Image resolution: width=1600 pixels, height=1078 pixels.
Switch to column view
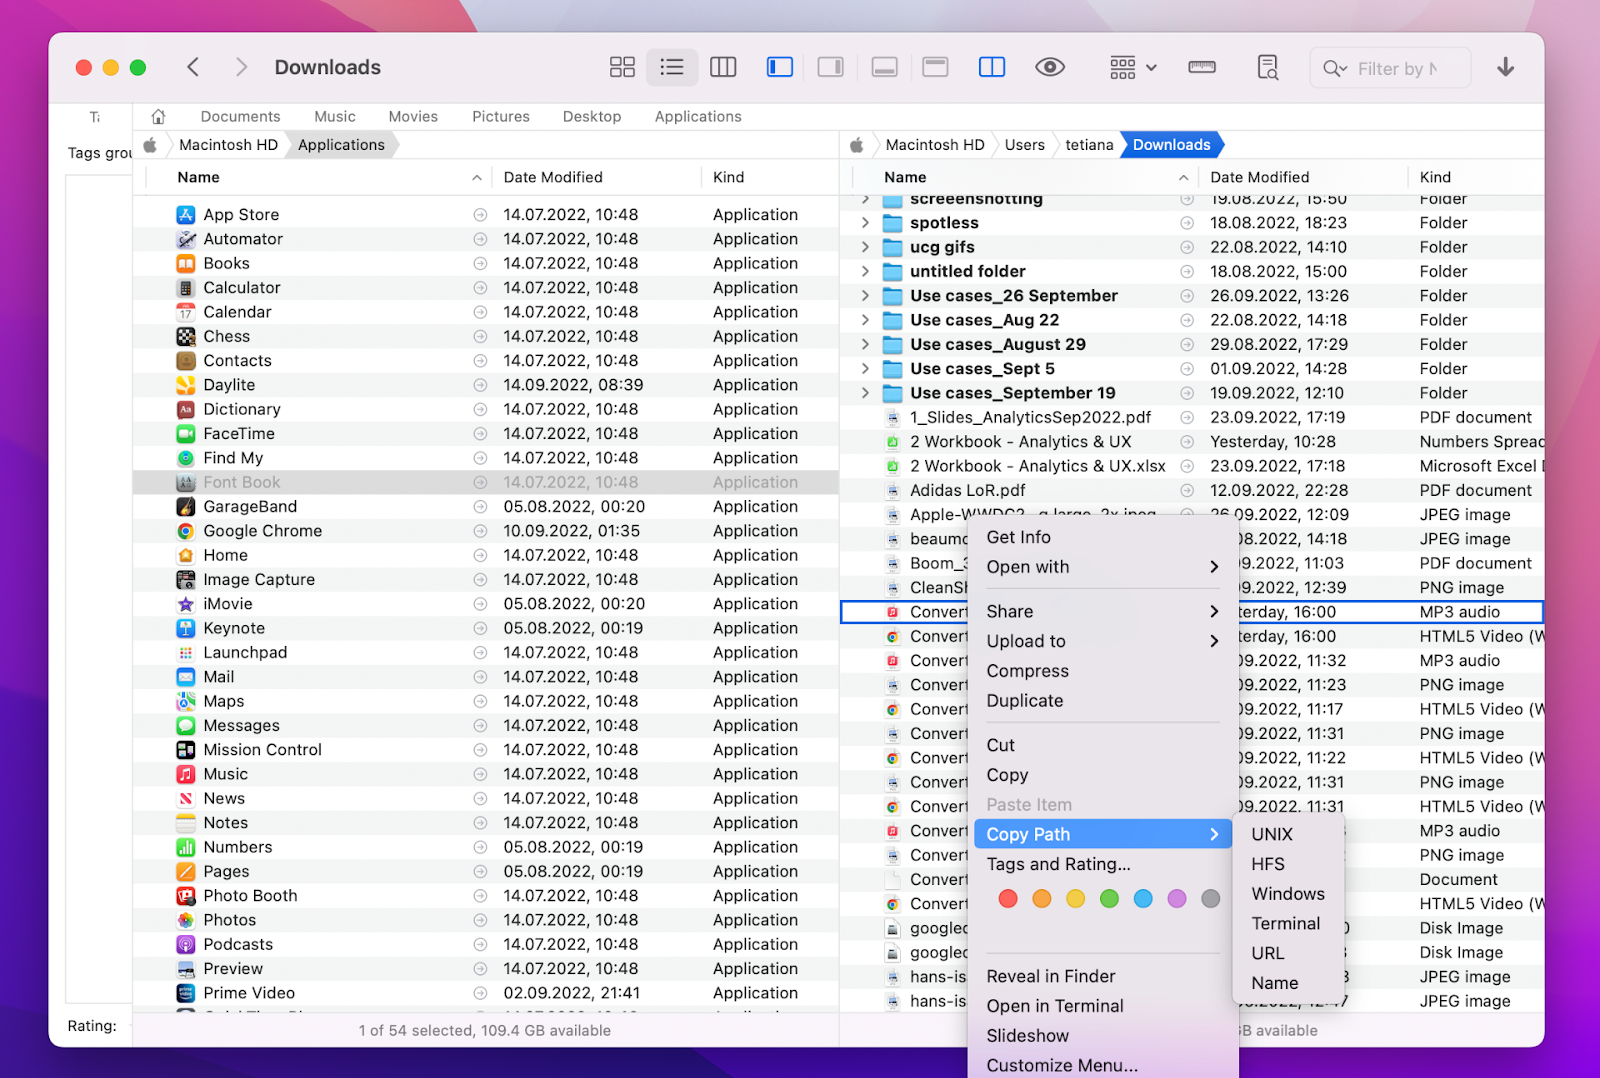pyautogui.click(x=723, y=67)
